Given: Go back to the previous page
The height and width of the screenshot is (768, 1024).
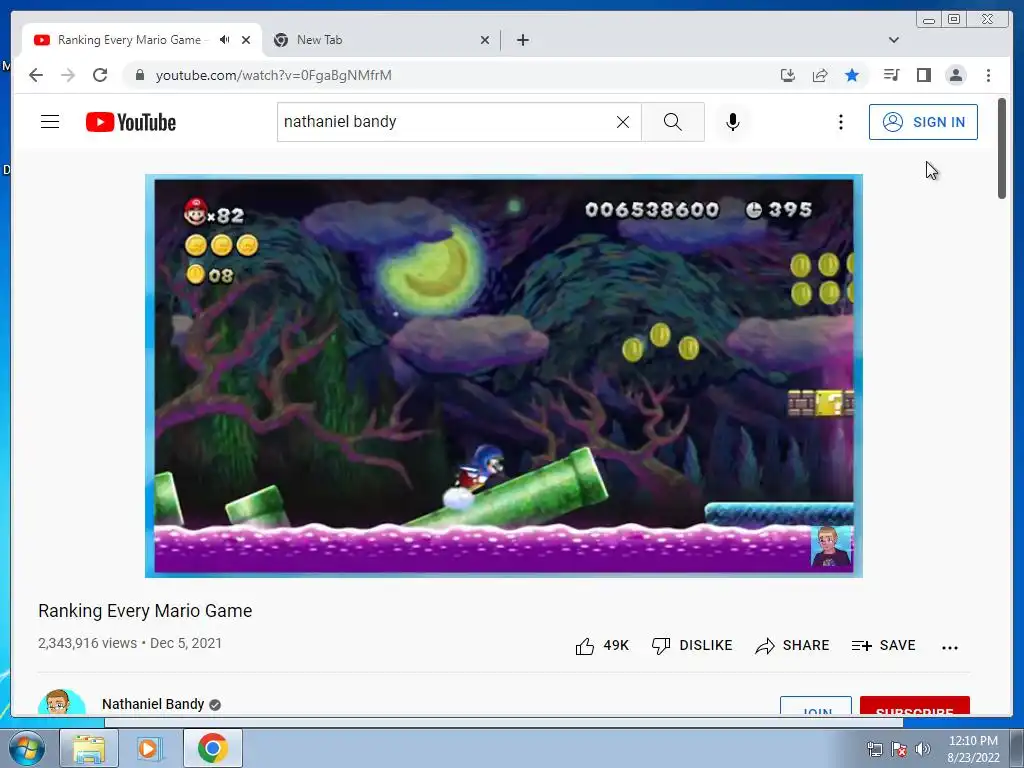Looking at the screenshot, I should point(36,75).
